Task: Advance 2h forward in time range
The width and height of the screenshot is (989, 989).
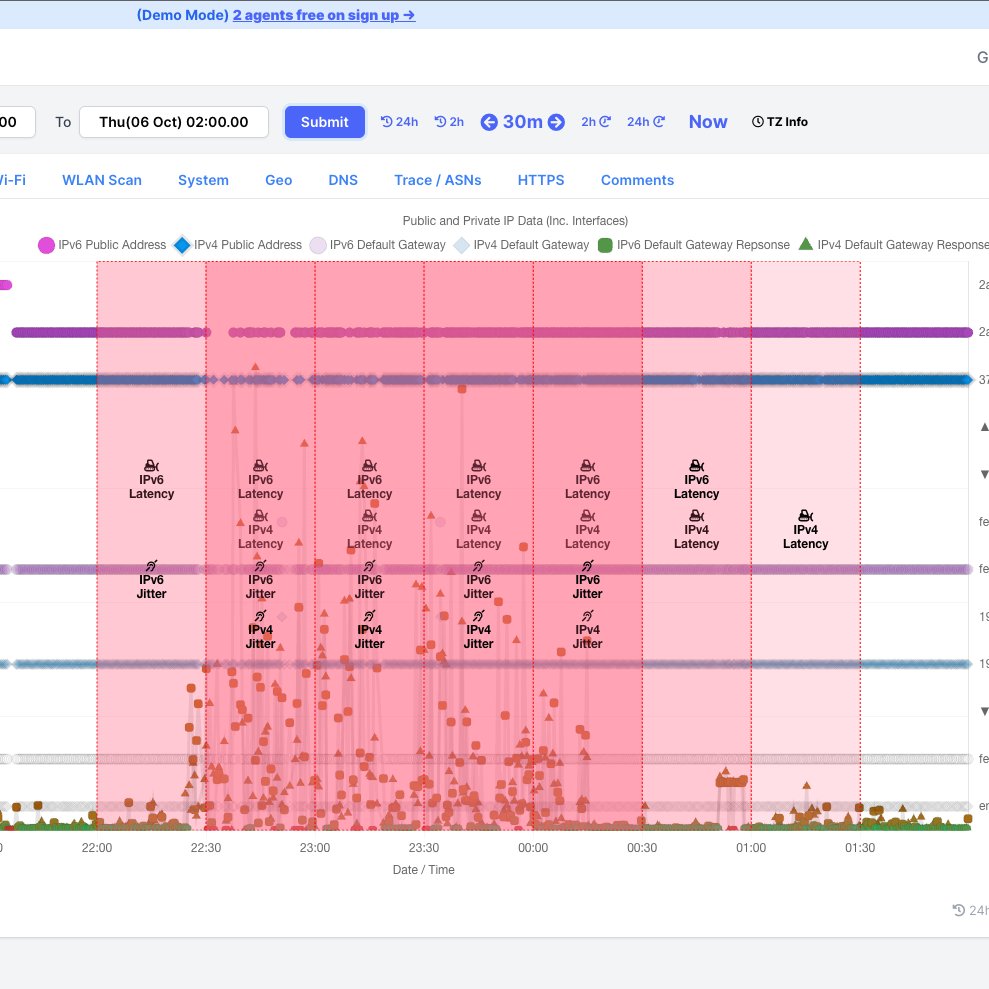Action: [x=596, y=122]
